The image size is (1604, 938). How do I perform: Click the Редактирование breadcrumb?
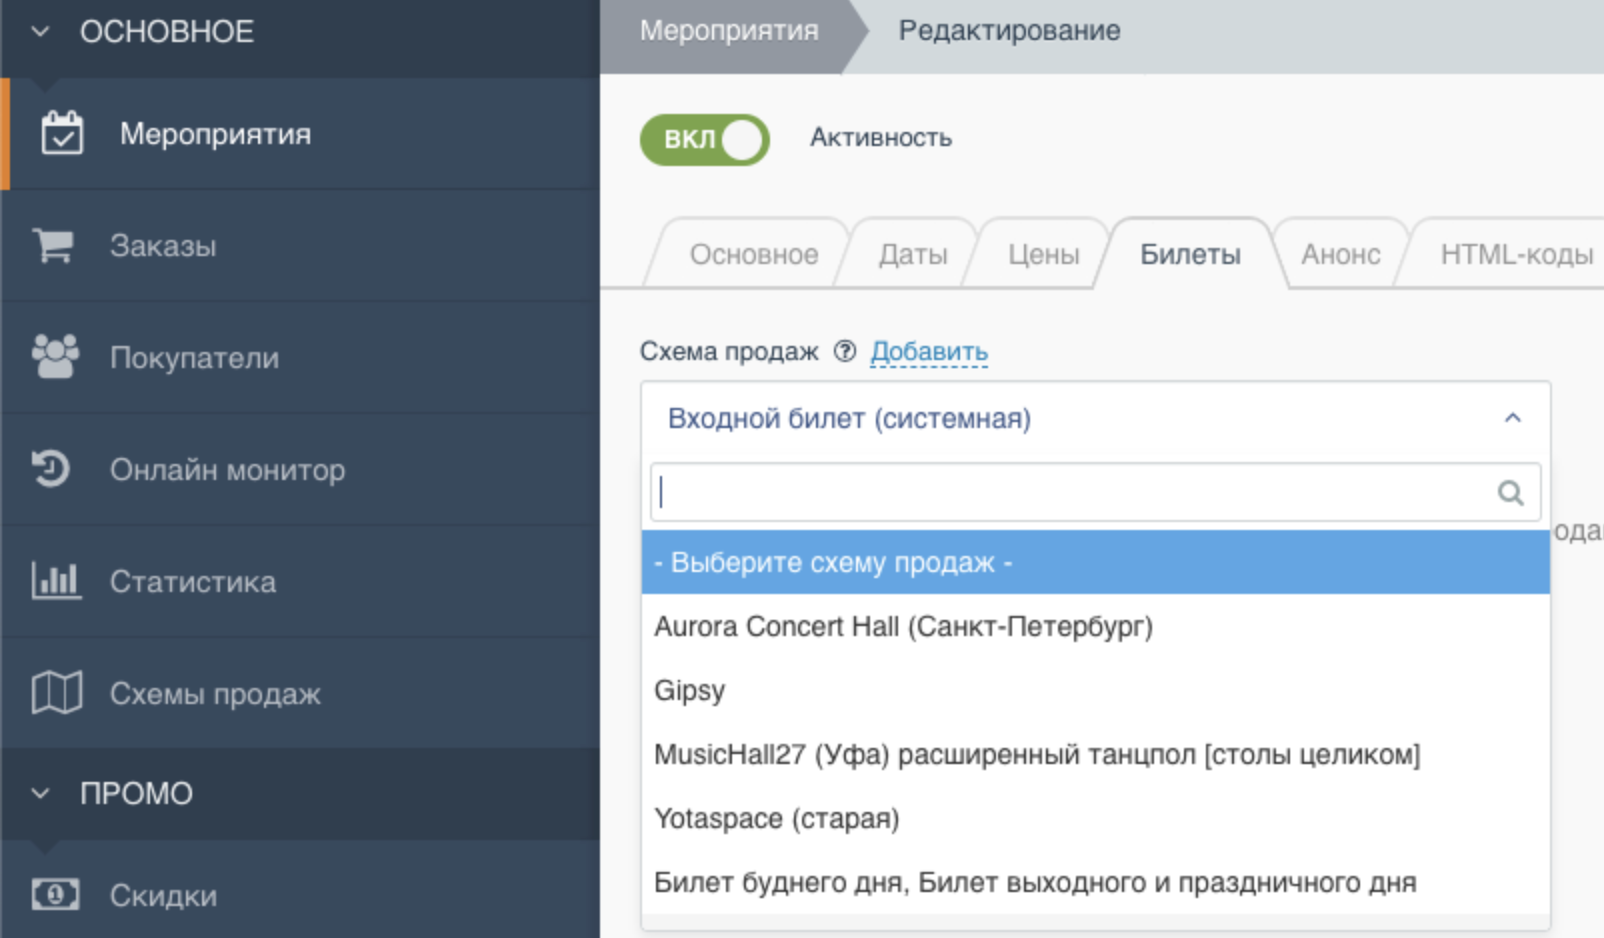click(1009, 31)
